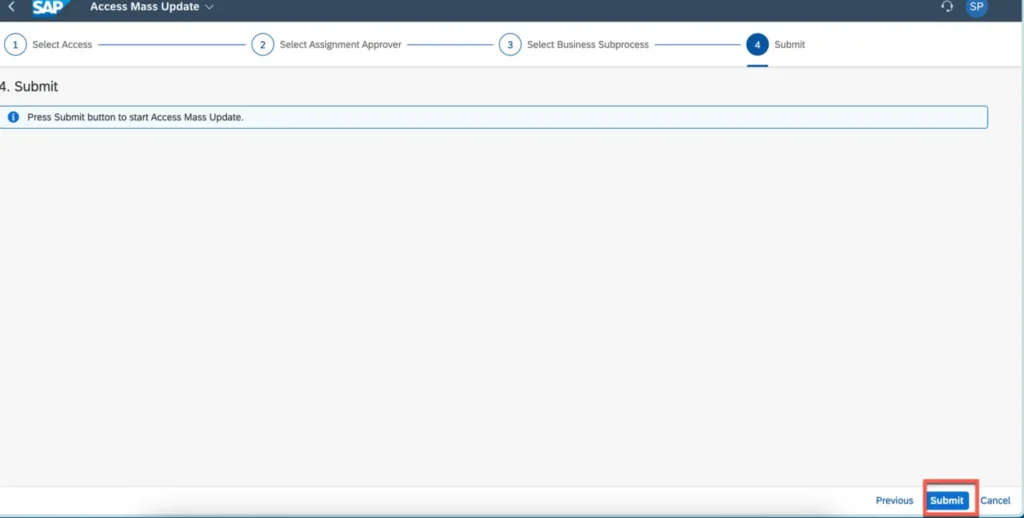This screenshot has width=1024, height=518.
Task: Go back using the Previous button
Action: (x=894, y=500)
